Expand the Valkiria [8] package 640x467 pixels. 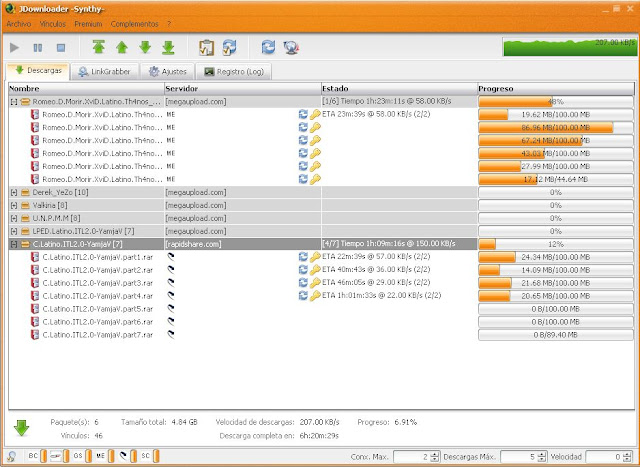(x=14, y=205)
